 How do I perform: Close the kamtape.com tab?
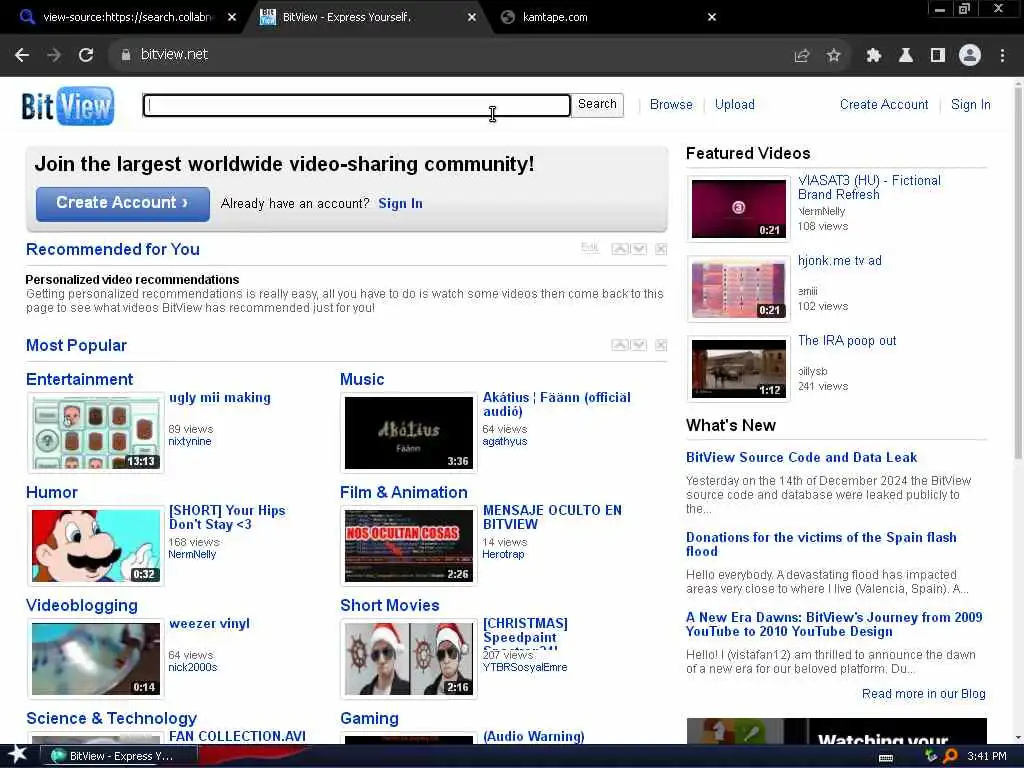(712, 17)
